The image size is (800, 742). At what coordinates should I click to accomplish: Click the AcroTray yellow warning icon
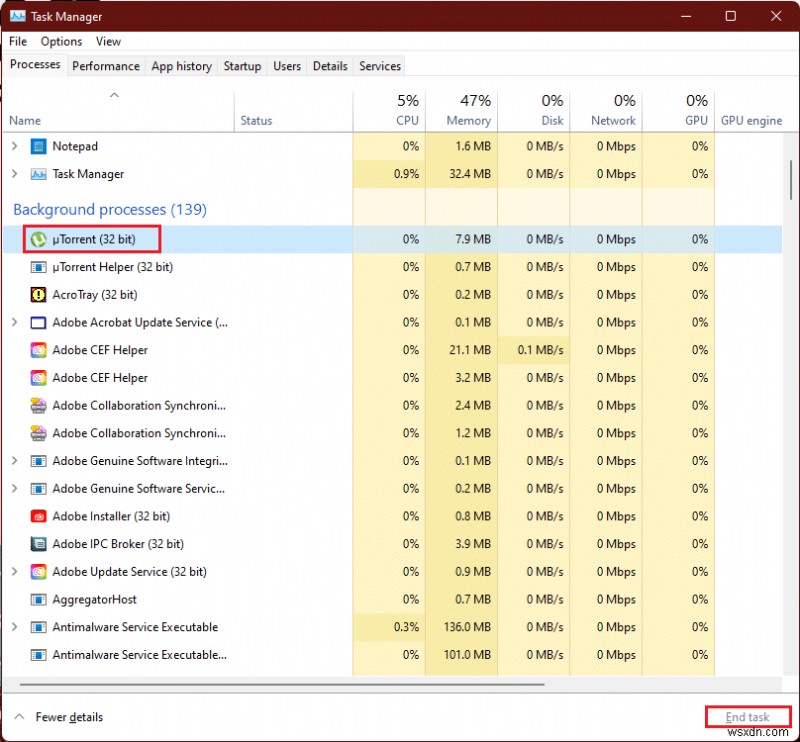[x=38, y=294]
